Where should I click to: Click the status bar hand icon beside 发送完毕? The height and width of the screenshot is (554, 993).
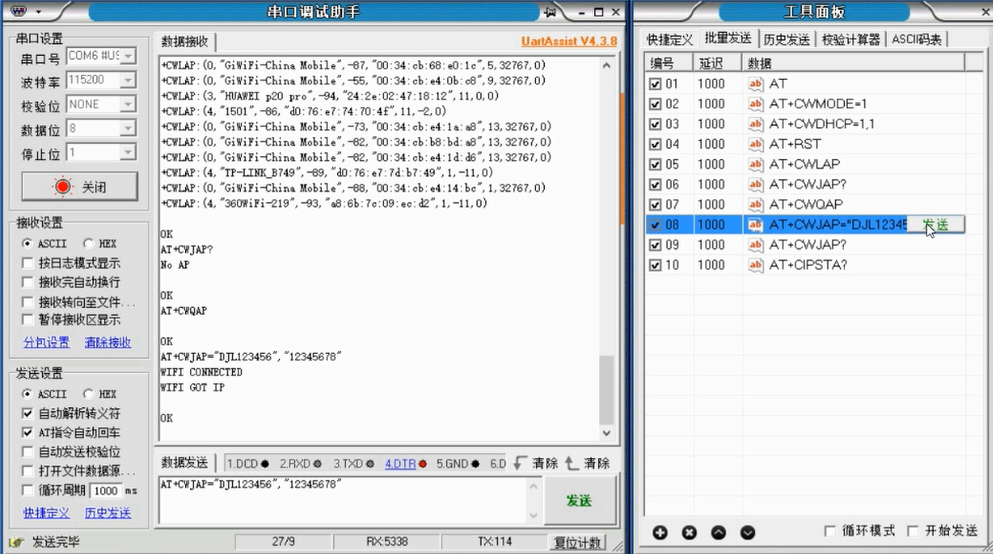[x=17, y=542]
